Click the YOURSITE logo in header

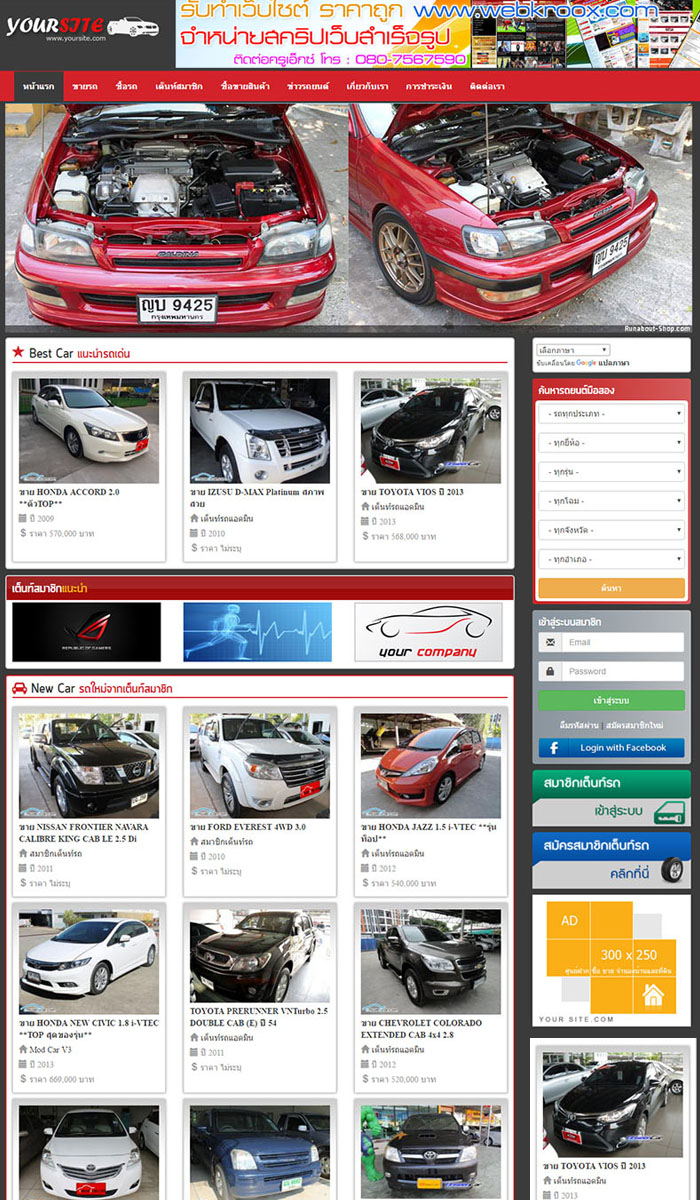pyautogui.click(x=82, y=27)
